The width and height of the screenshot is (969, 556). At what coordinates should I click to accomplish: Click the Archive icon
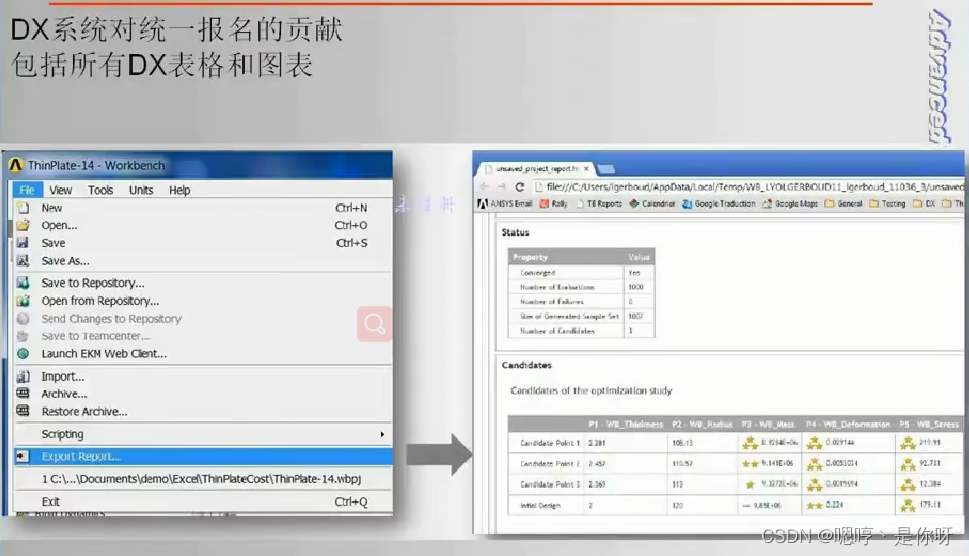[23, 394]
